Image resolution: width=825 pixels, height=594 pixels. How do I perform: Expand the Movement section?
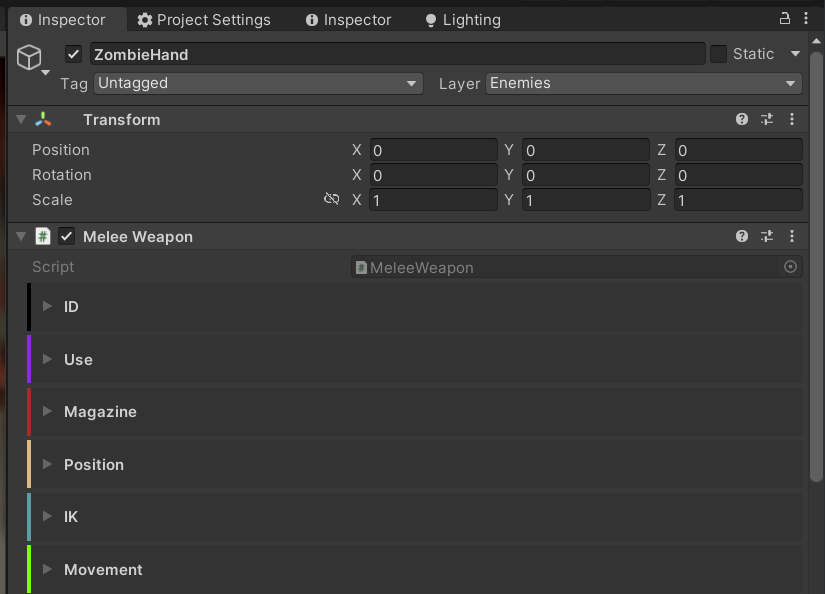[47, 569]
